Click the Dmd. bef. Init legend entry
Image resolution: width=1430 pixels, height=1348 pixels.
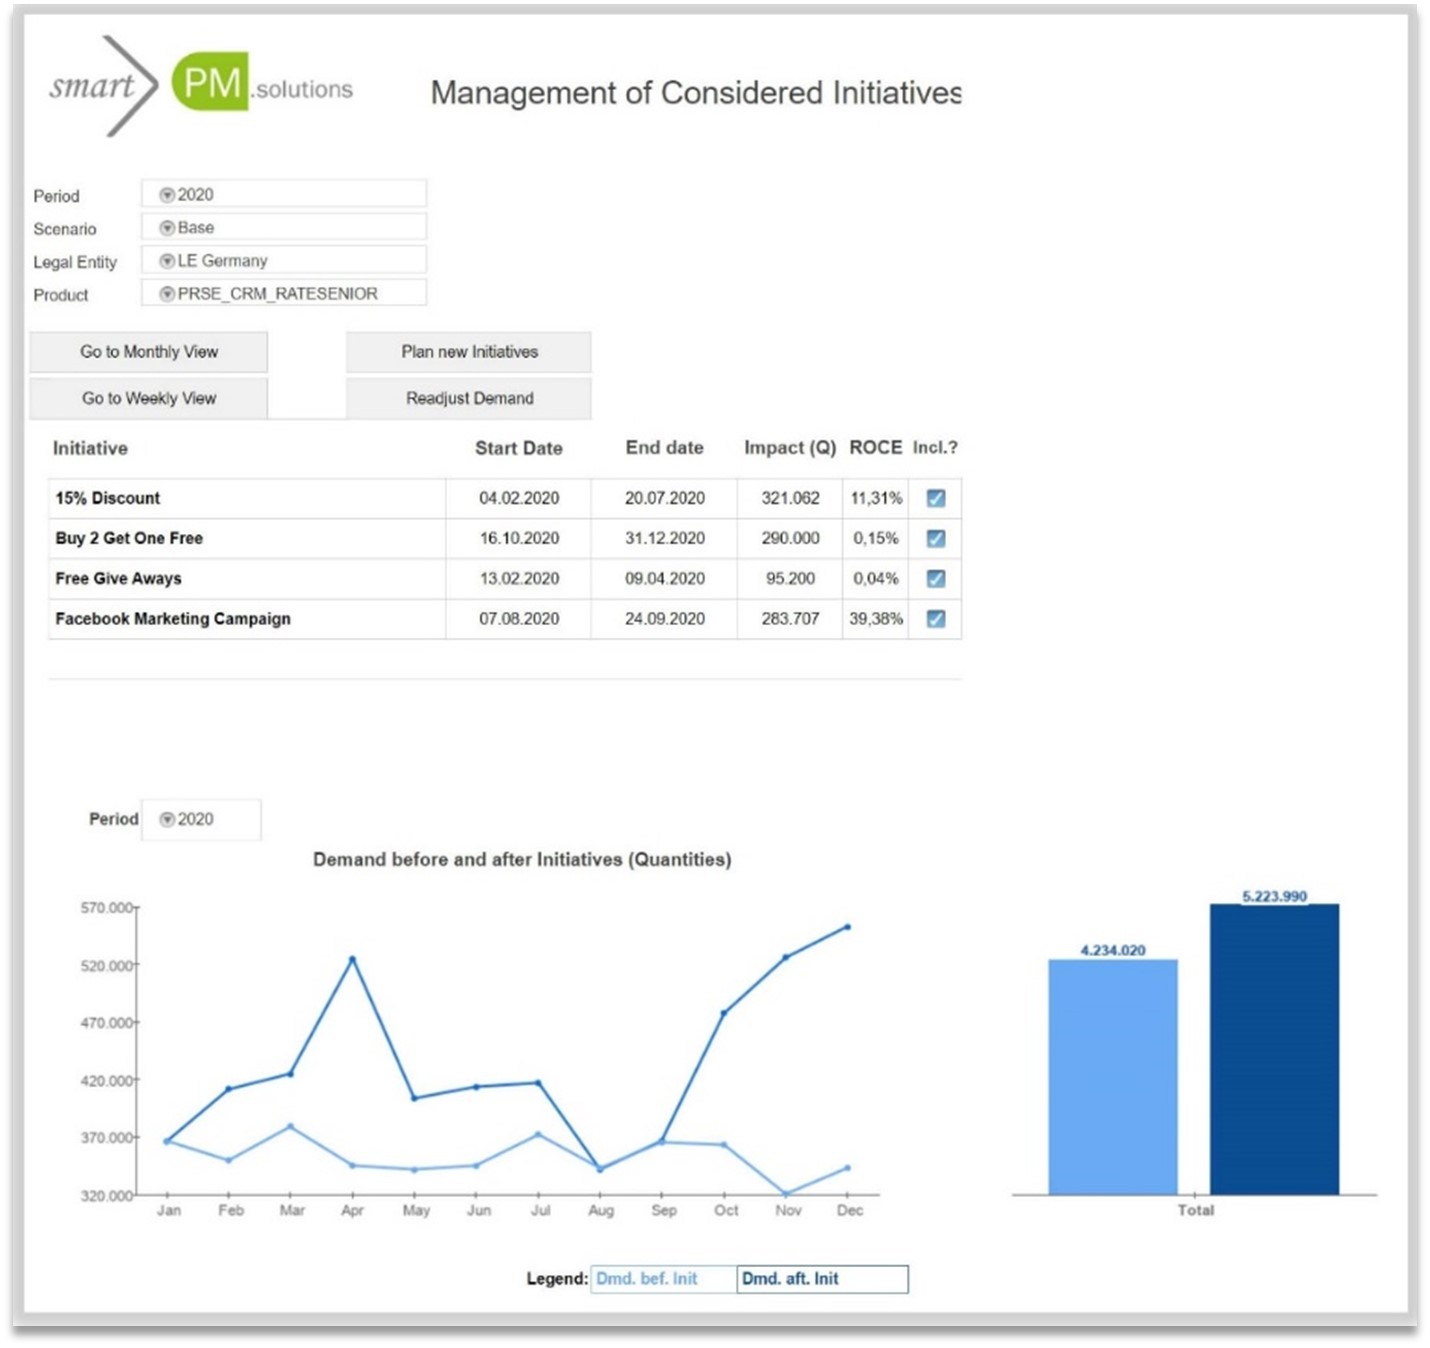(x=648, y=1279)
